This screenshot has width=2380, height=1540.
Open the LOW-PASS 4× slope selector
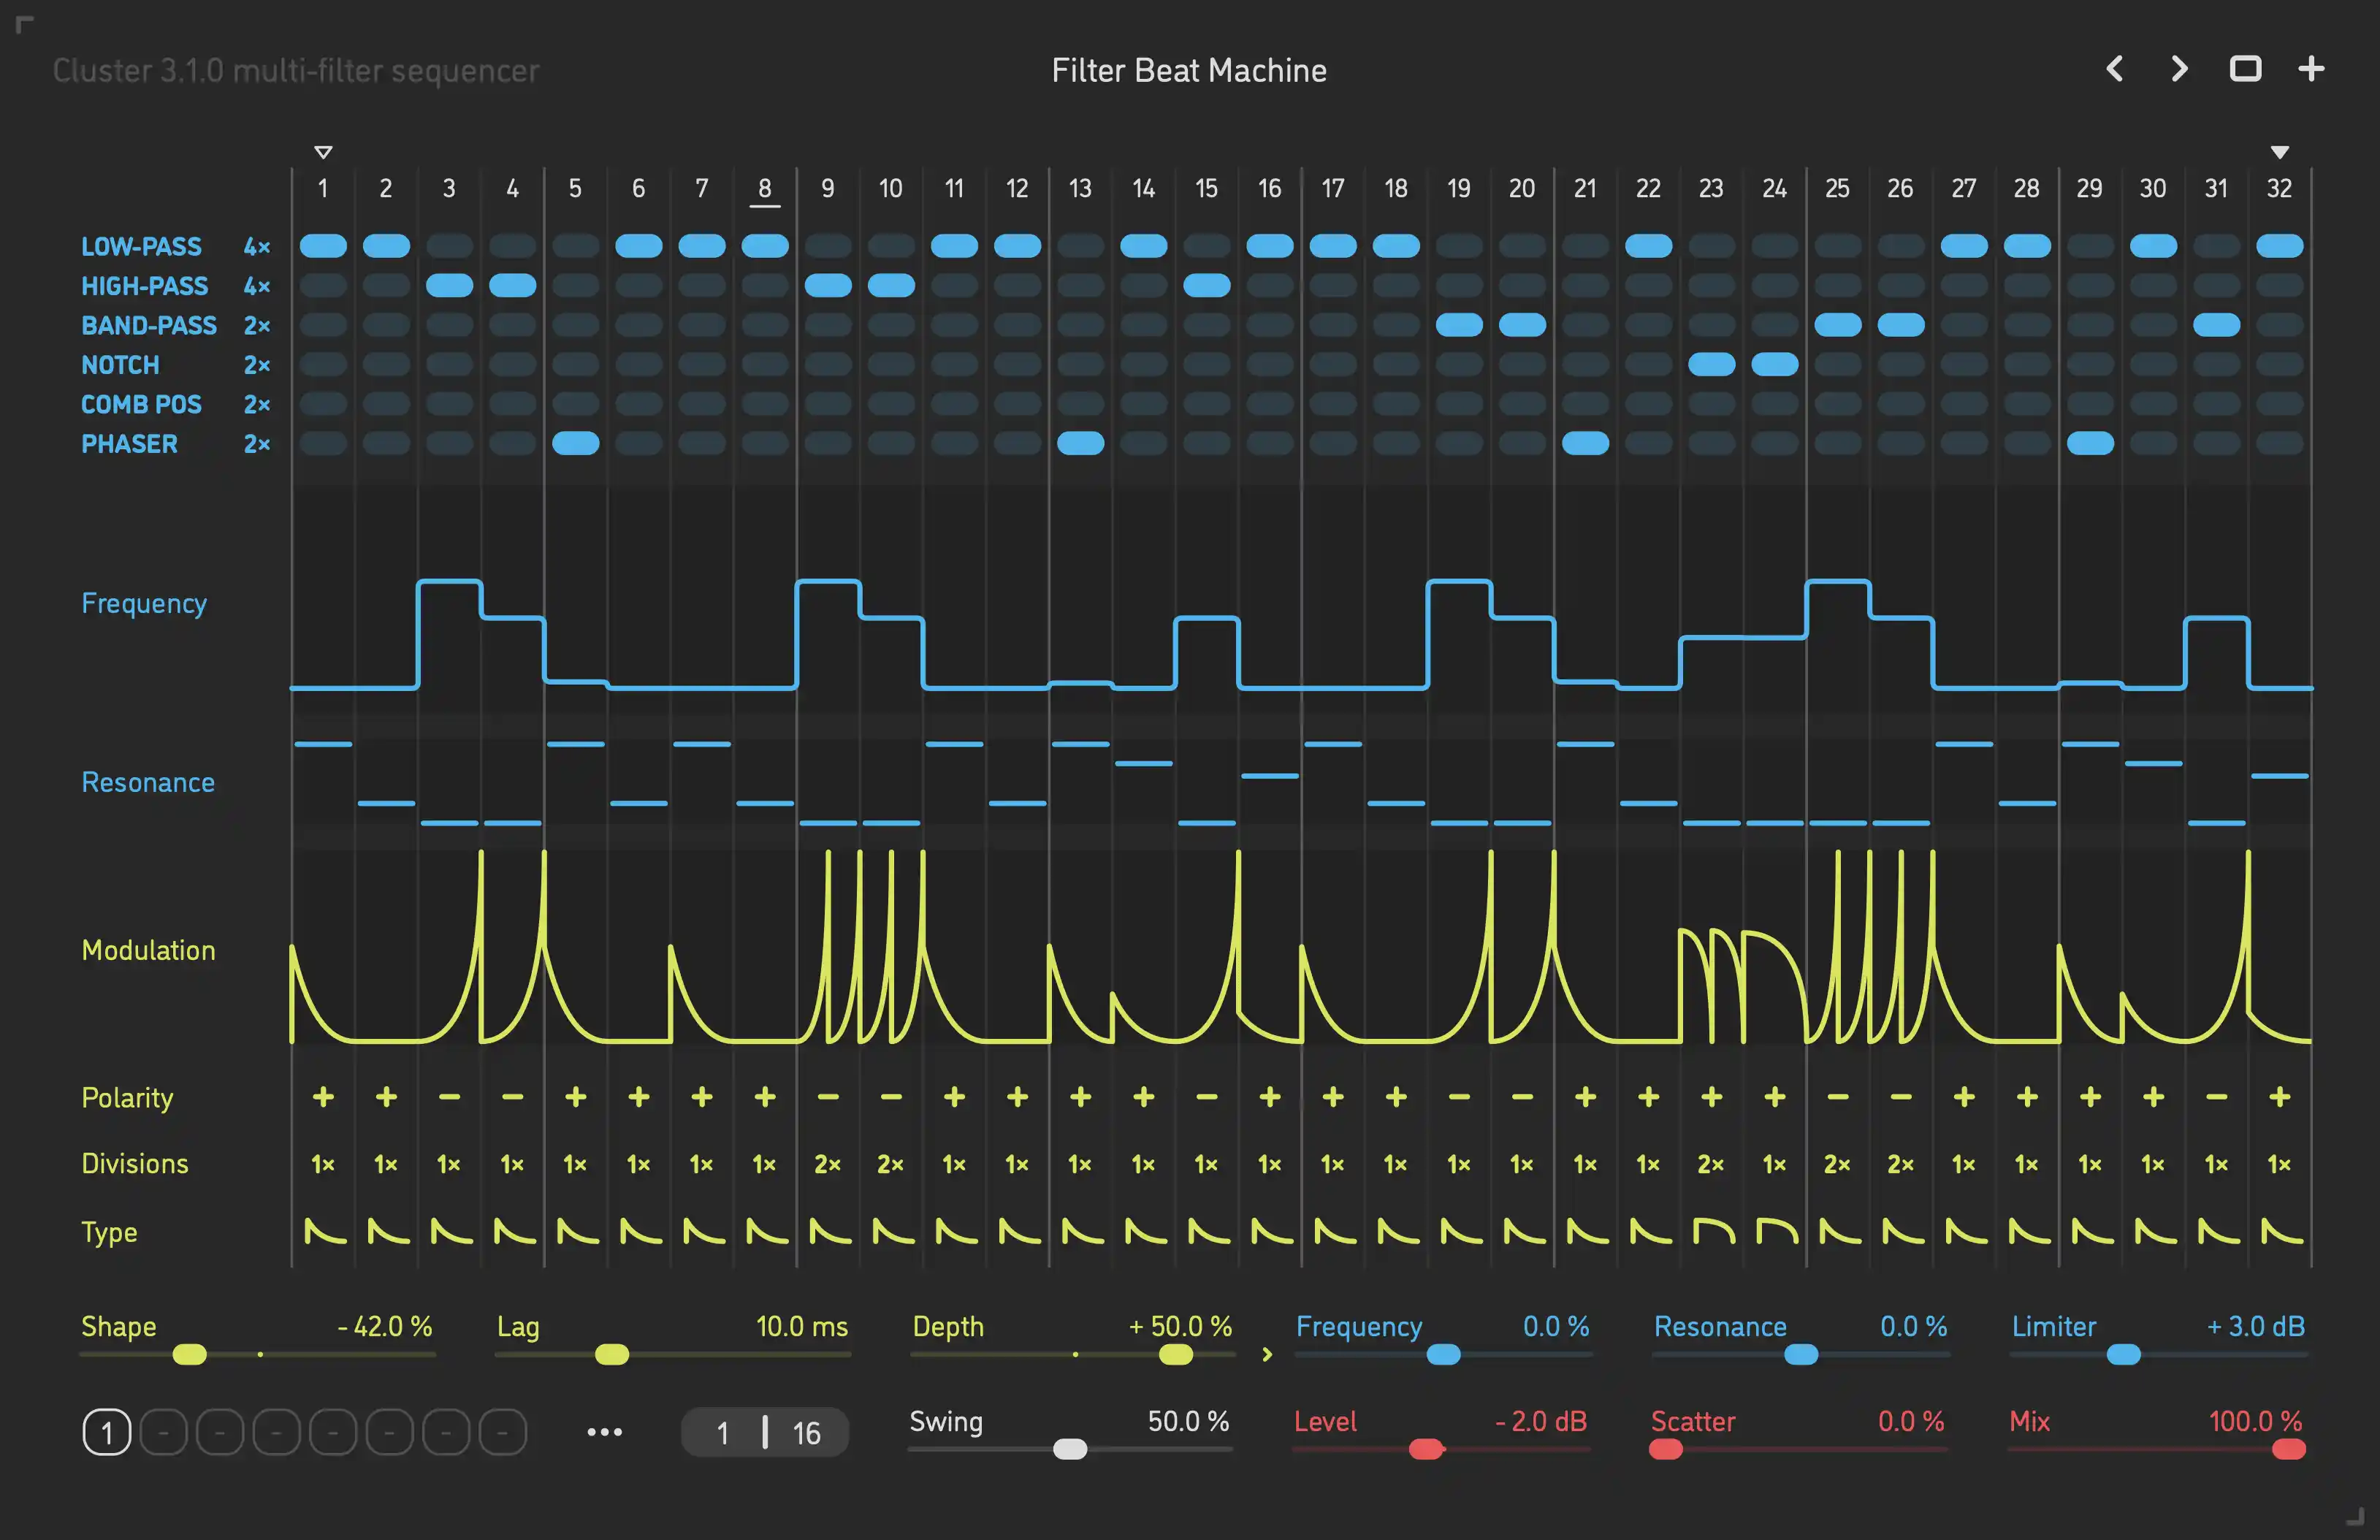coord(257,246)
